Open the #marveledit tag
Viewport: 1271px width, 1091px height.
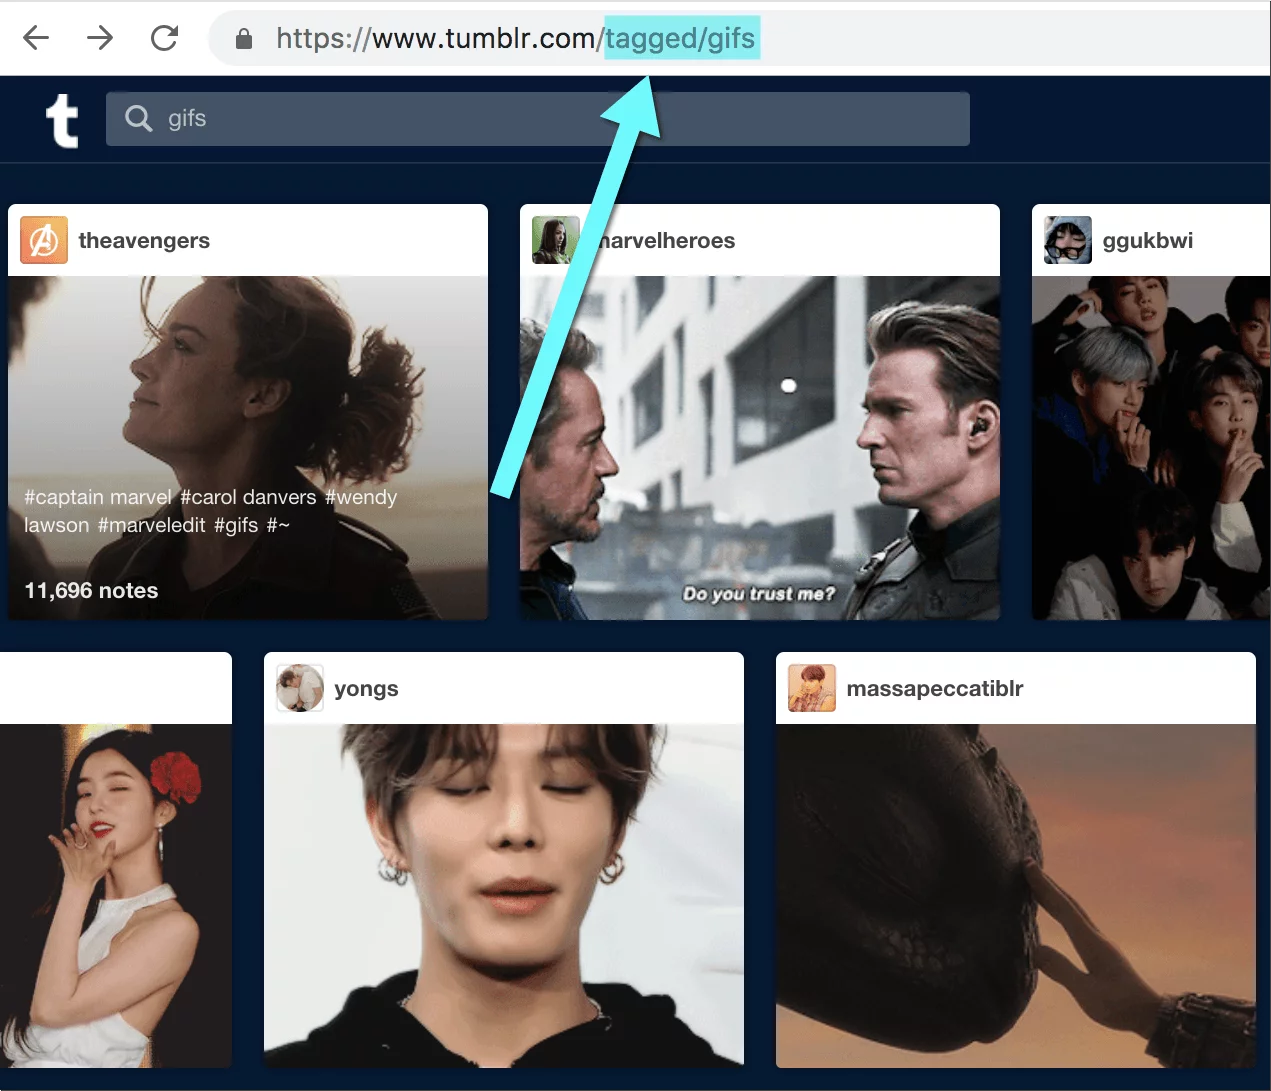click(150, 524)
